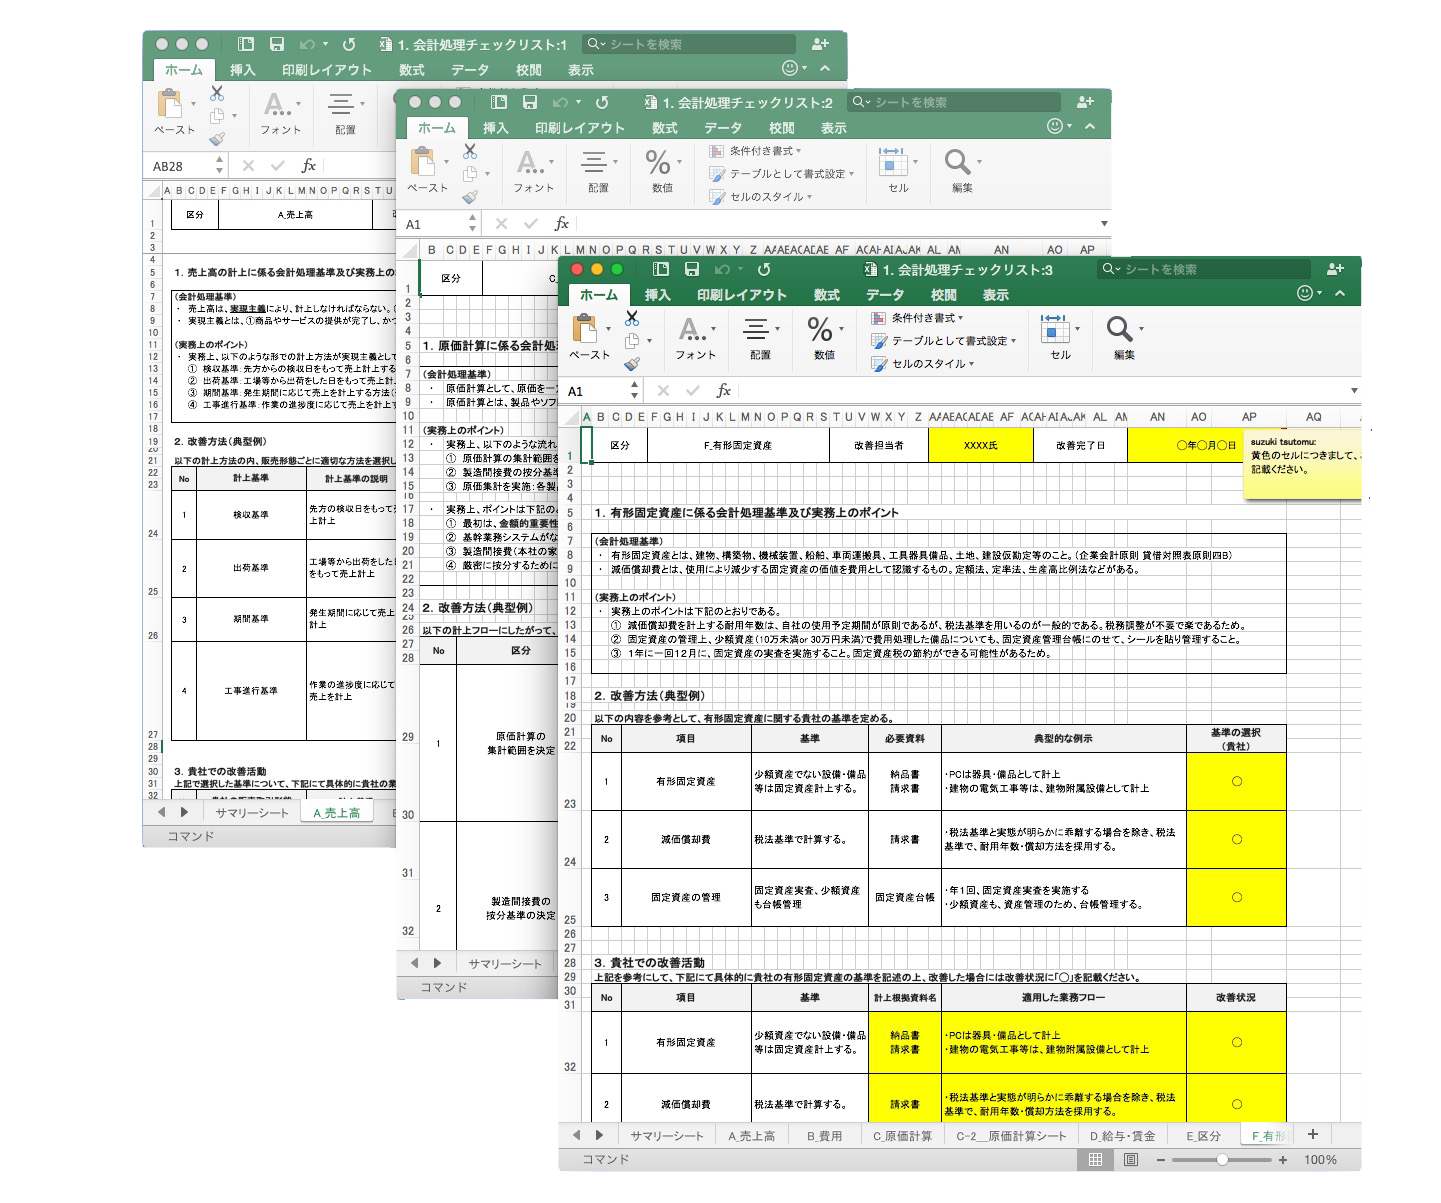This screenshot has height=1203, width=1441.
Task: Switch to normal grid view in status bar
Action: click(1096, 1160)
